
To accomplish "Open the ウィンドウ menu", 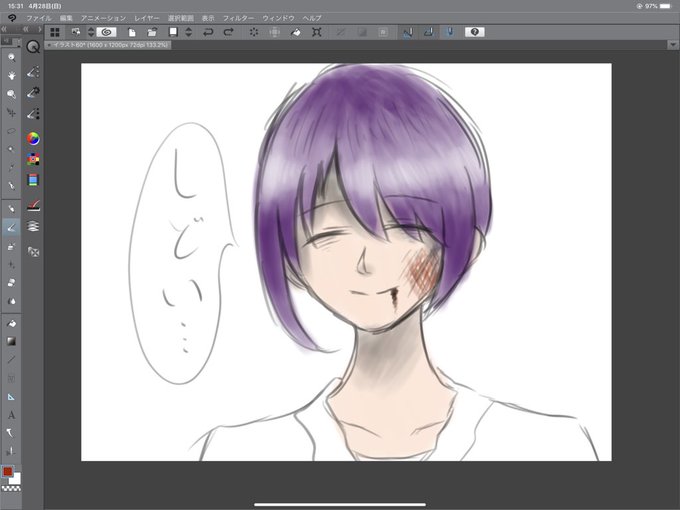I will 278,18.
